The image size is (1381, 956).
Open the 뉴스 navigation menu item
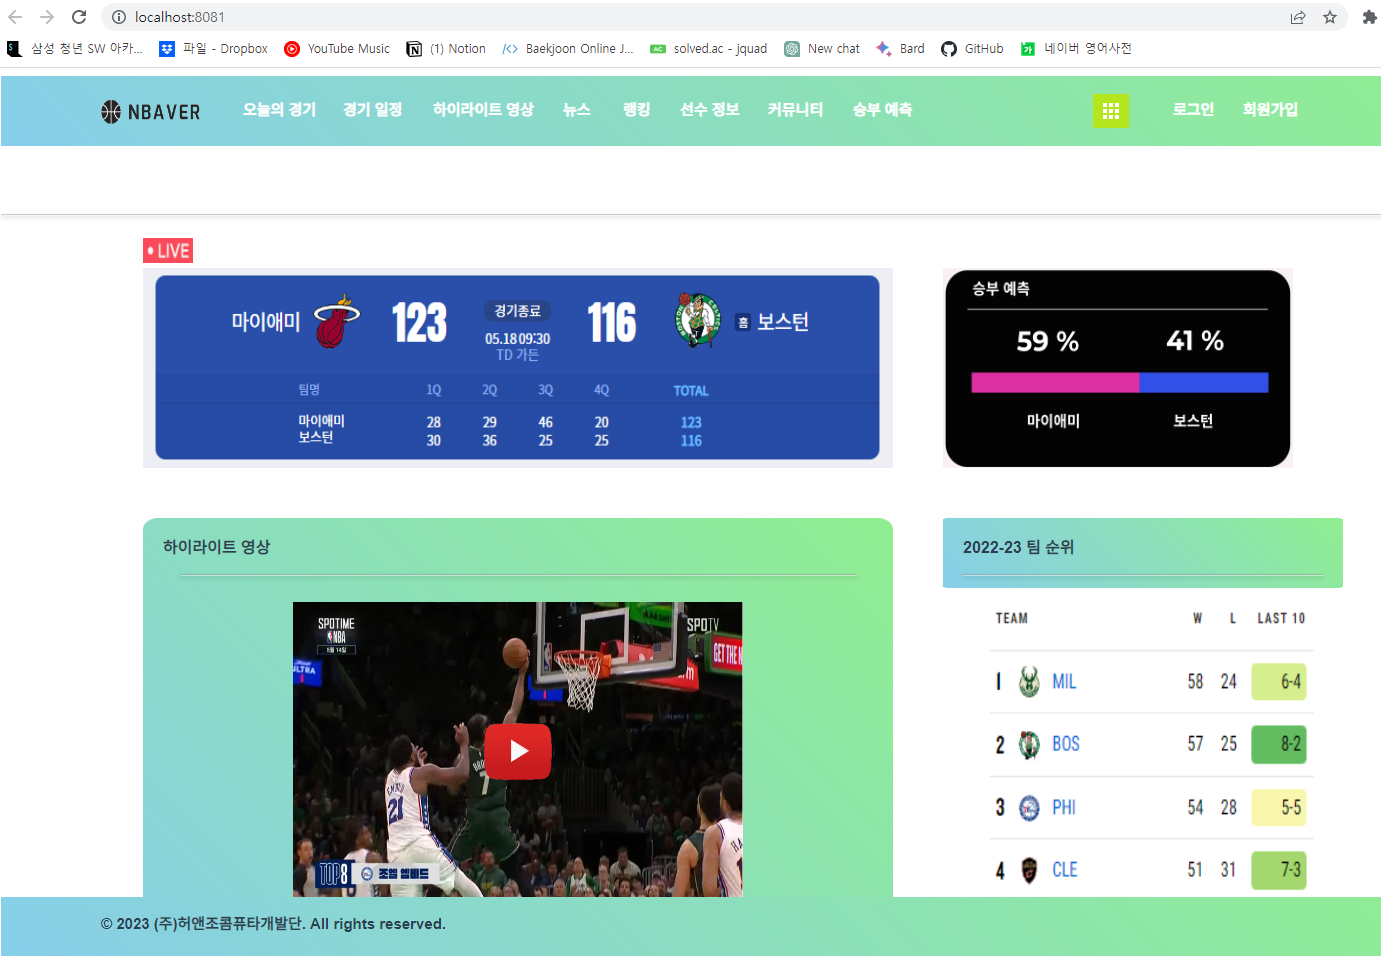point(577,111)
